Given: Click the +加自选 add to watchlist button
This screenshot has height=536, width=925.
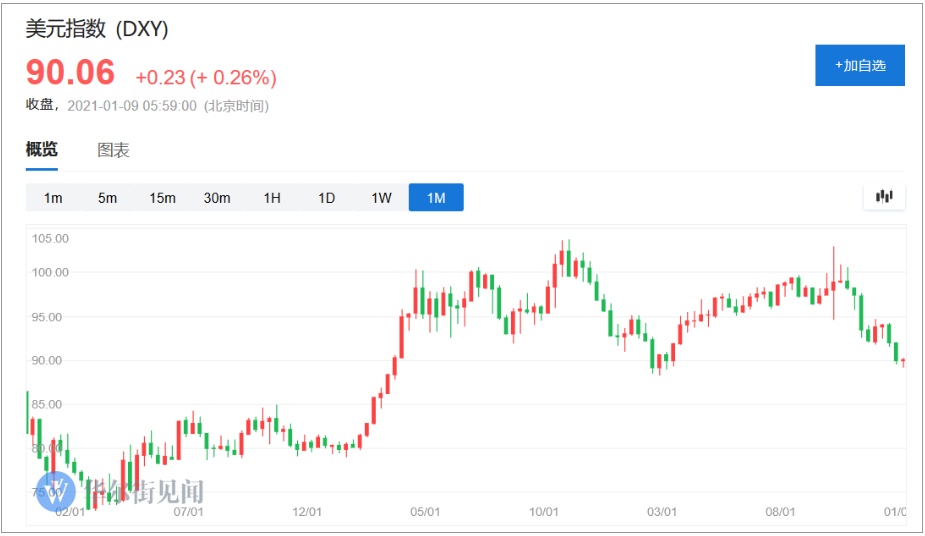Looking at the screenshot, I should click(x=860, y=65).
